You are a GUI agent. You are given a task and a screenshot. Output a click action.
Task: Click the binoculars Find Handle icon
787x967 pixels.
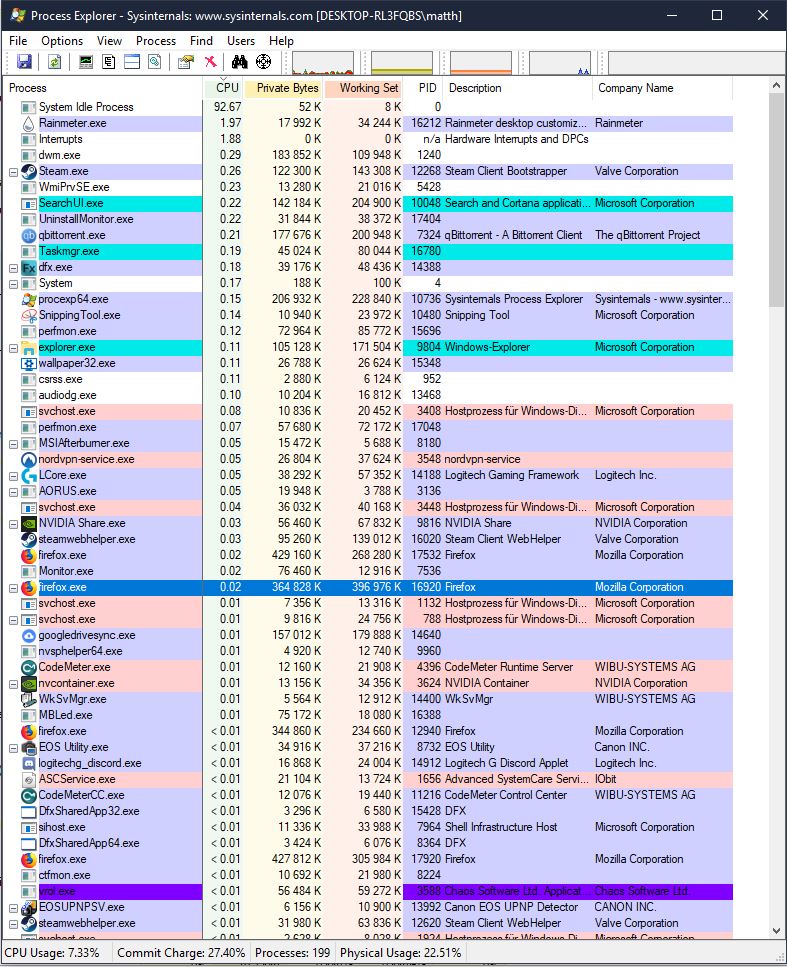pyautogui.click(x=240, y=62)
